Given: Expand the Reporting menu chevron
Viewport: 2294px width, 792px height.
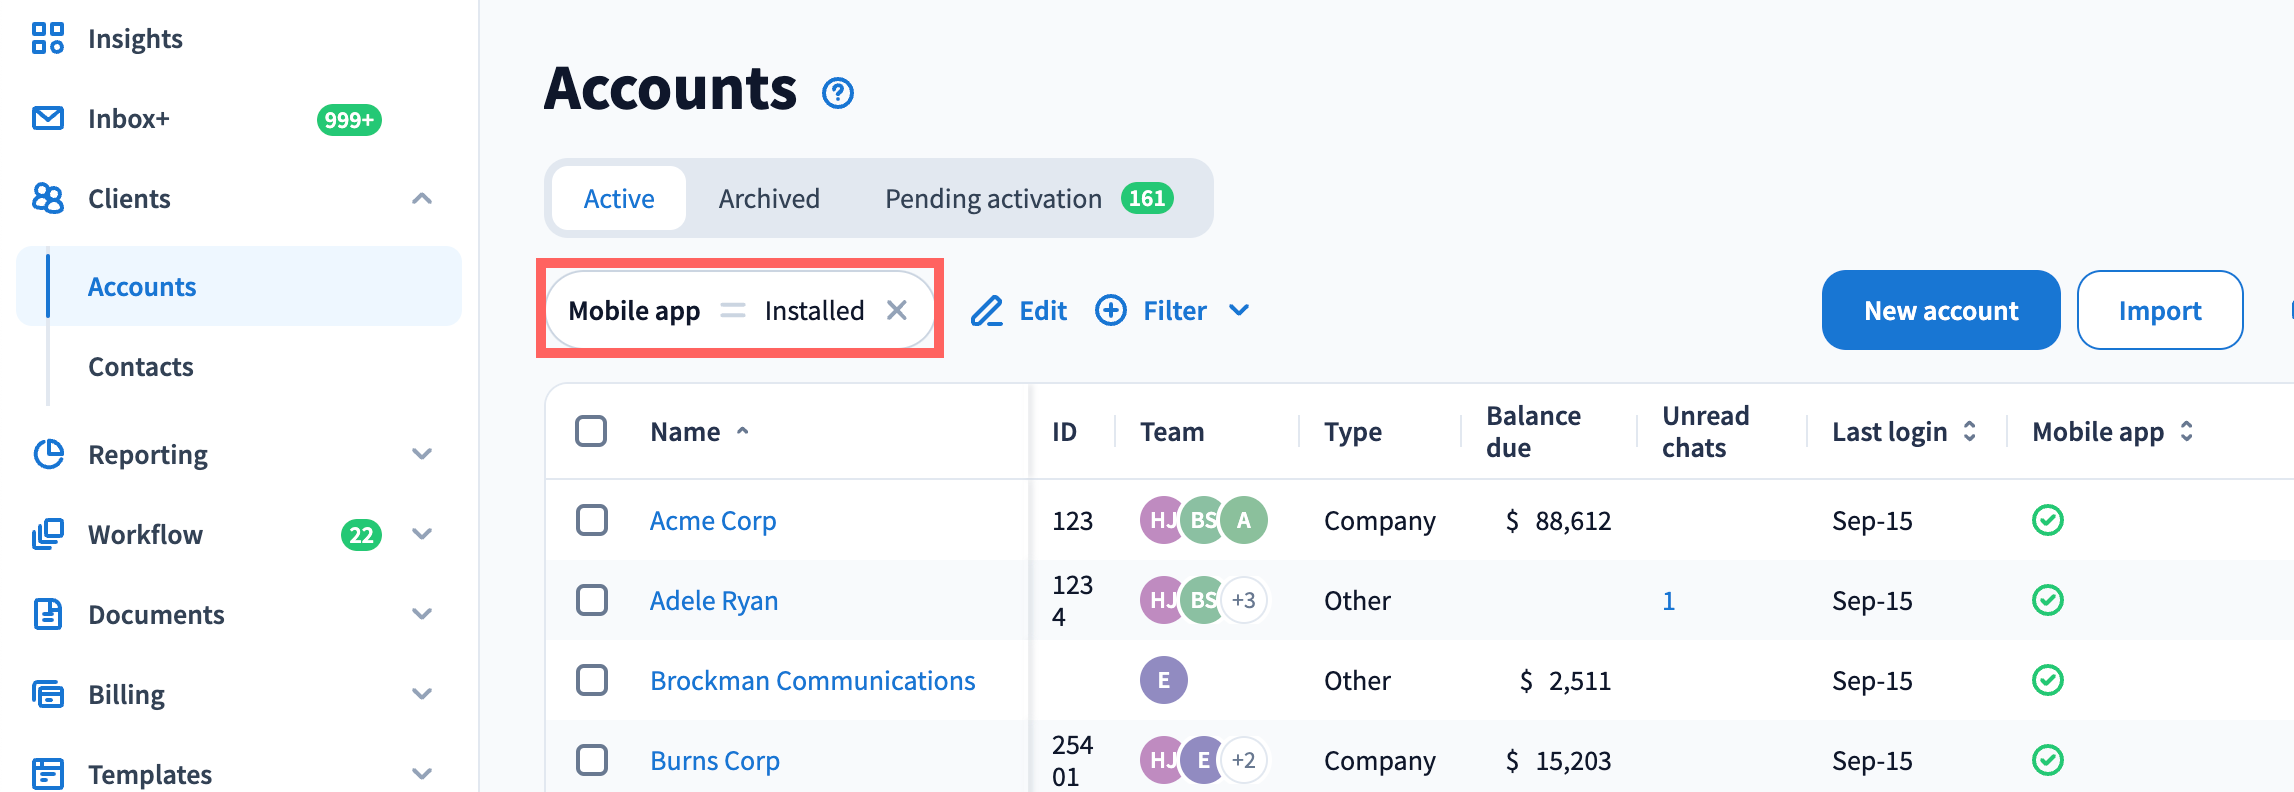Looking at the screenshot, I should [422, 455].
